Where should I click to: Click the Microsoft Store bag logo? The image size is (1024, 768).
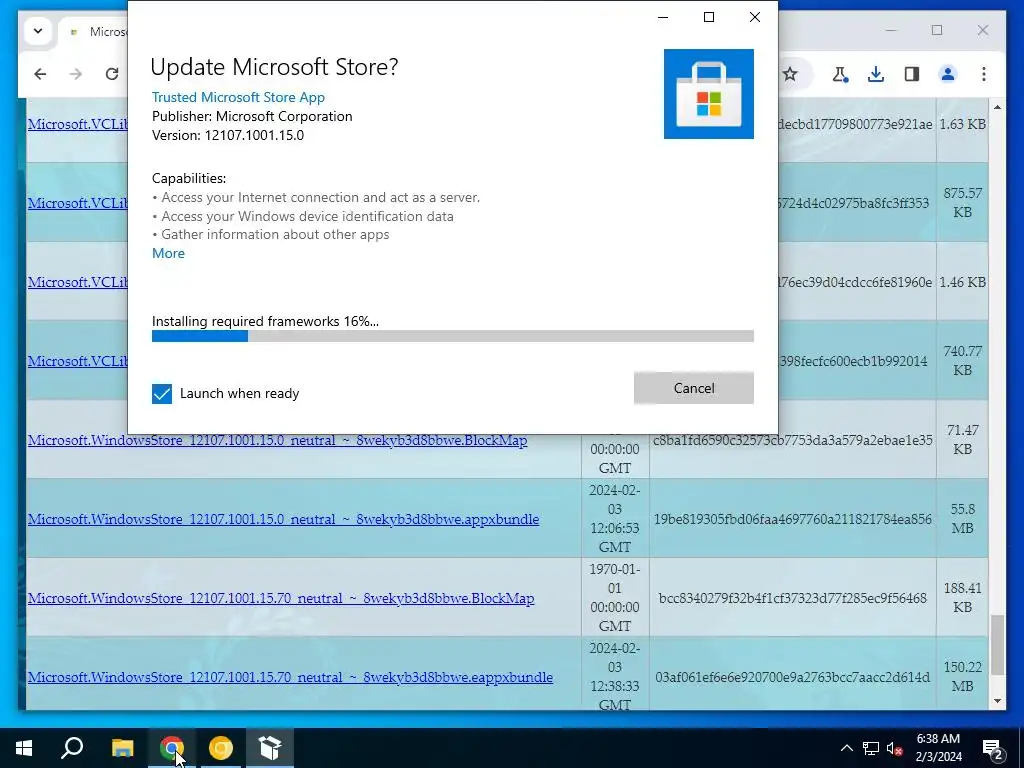[x=709, y=94]
